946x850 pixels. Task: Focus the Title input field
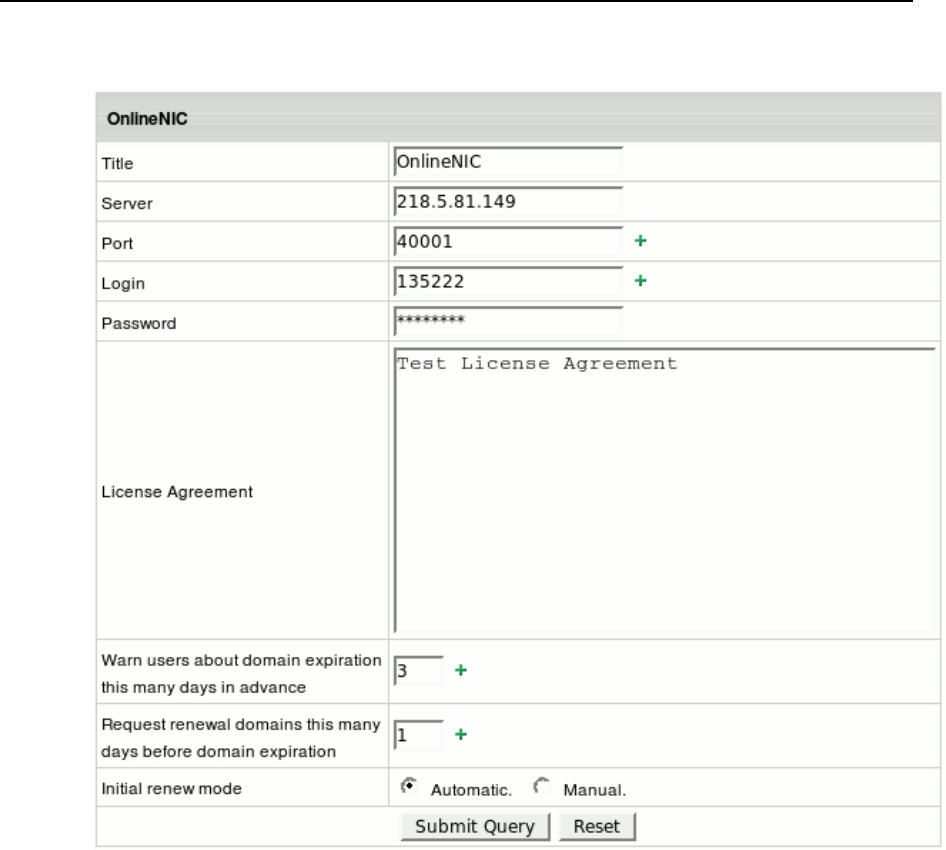[508, 162]
